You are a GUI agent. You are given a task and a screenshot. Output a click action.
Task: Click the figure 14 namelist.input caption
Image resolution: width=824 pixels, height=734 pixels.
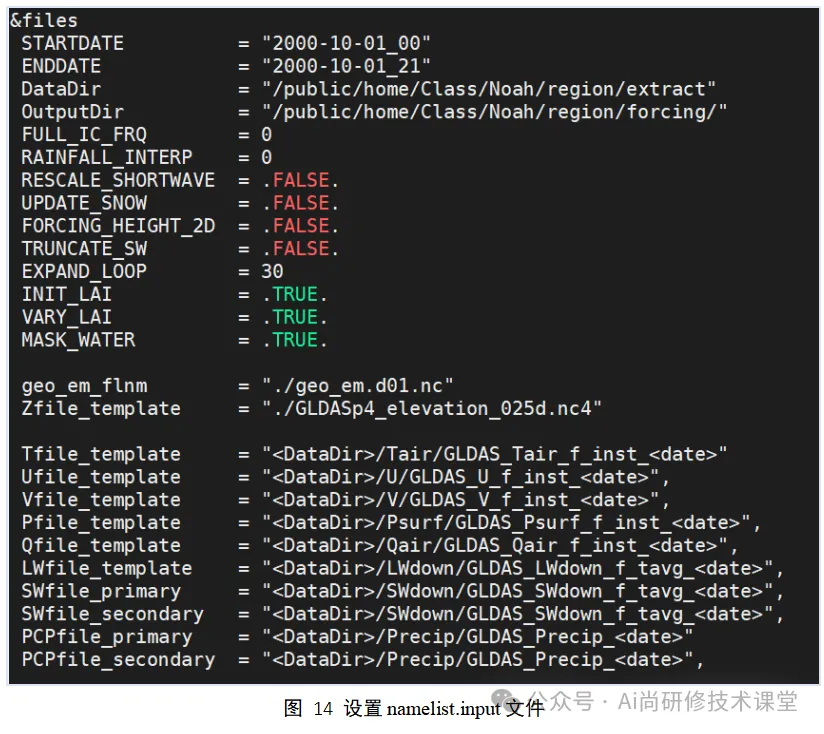point(414,709)
